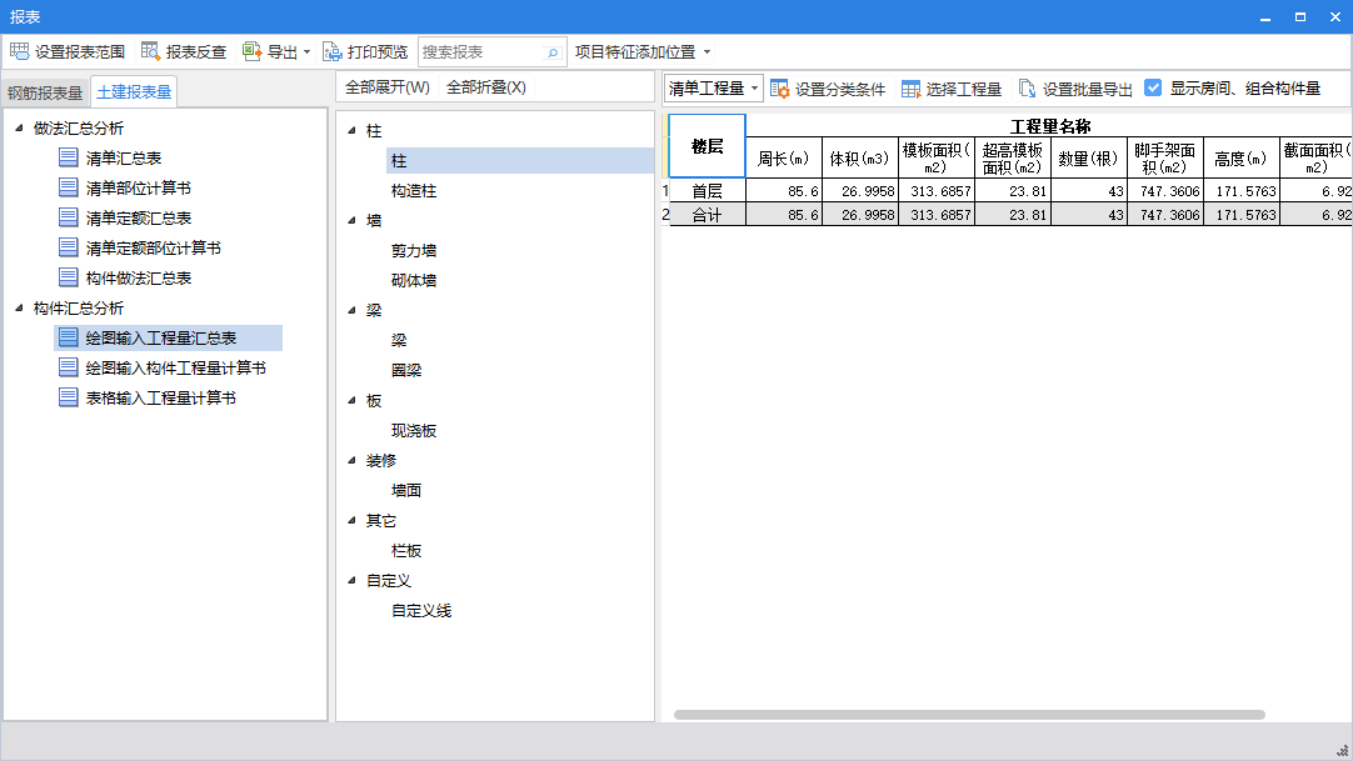Click the 周长(m) column header
This screenshot has width=1353, height=761.
pos(784,158)
